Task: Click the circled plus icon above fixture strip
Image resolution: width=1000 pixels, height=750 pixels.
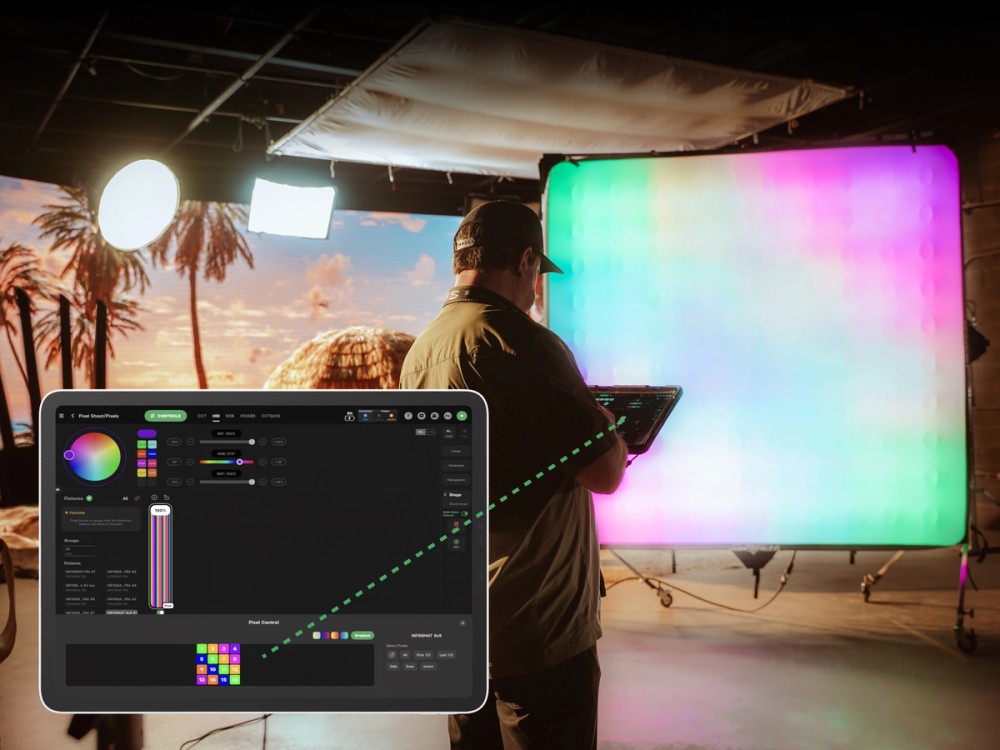Action: click(x=154, y=497)
